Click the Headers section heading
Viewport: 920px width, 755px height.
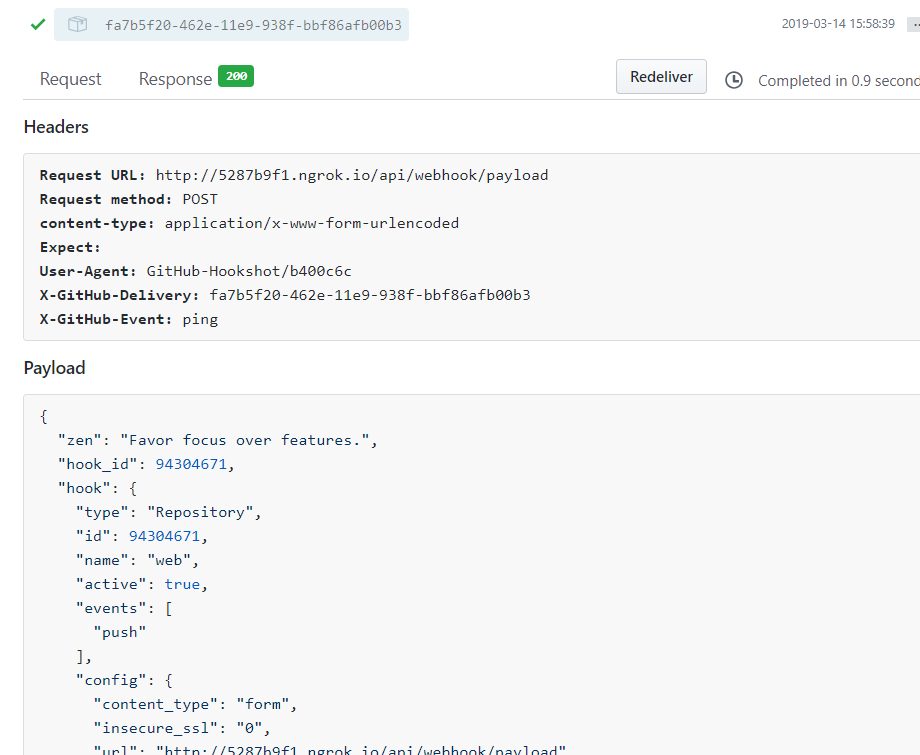(x=56, y=127)
